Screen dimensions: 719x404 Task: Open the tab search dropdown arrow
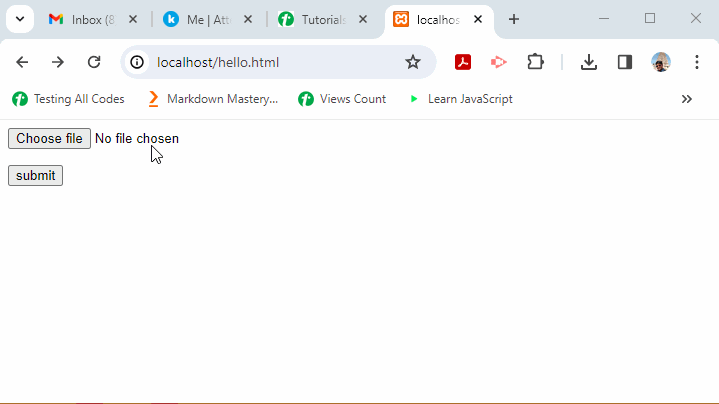tap(20, 19)
